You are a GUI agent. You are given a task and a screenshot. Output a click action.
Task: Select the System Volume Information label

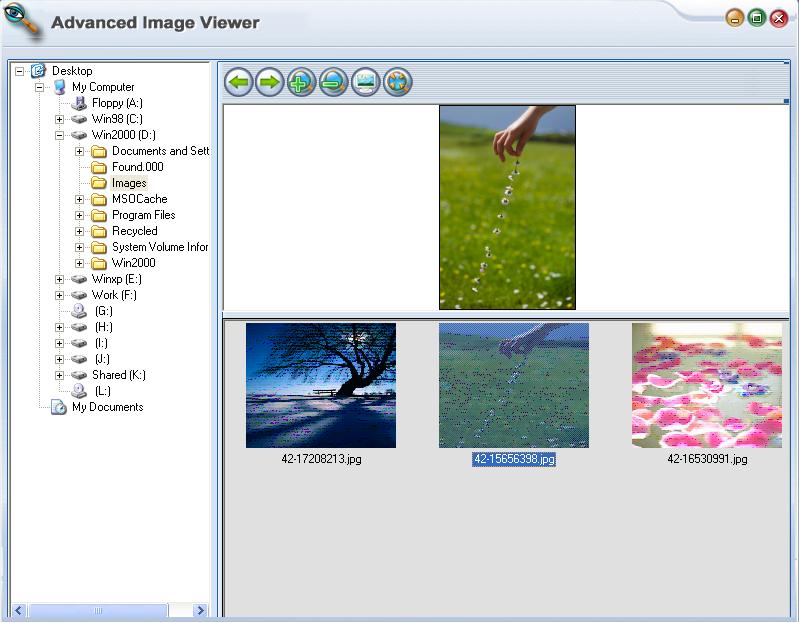[160, 247]
